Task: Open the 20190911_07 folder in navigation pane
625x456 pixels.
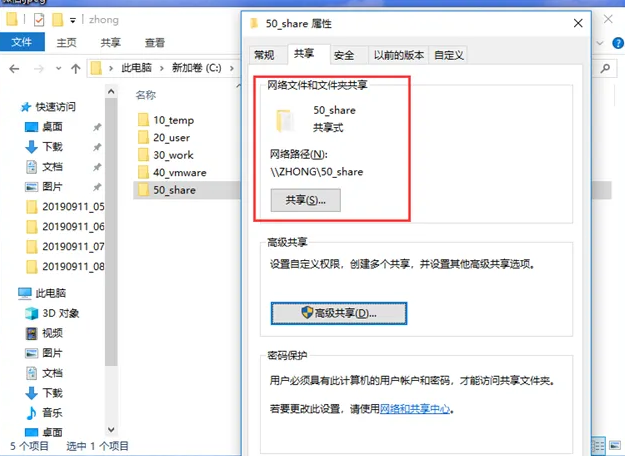Action: (73, 246)
